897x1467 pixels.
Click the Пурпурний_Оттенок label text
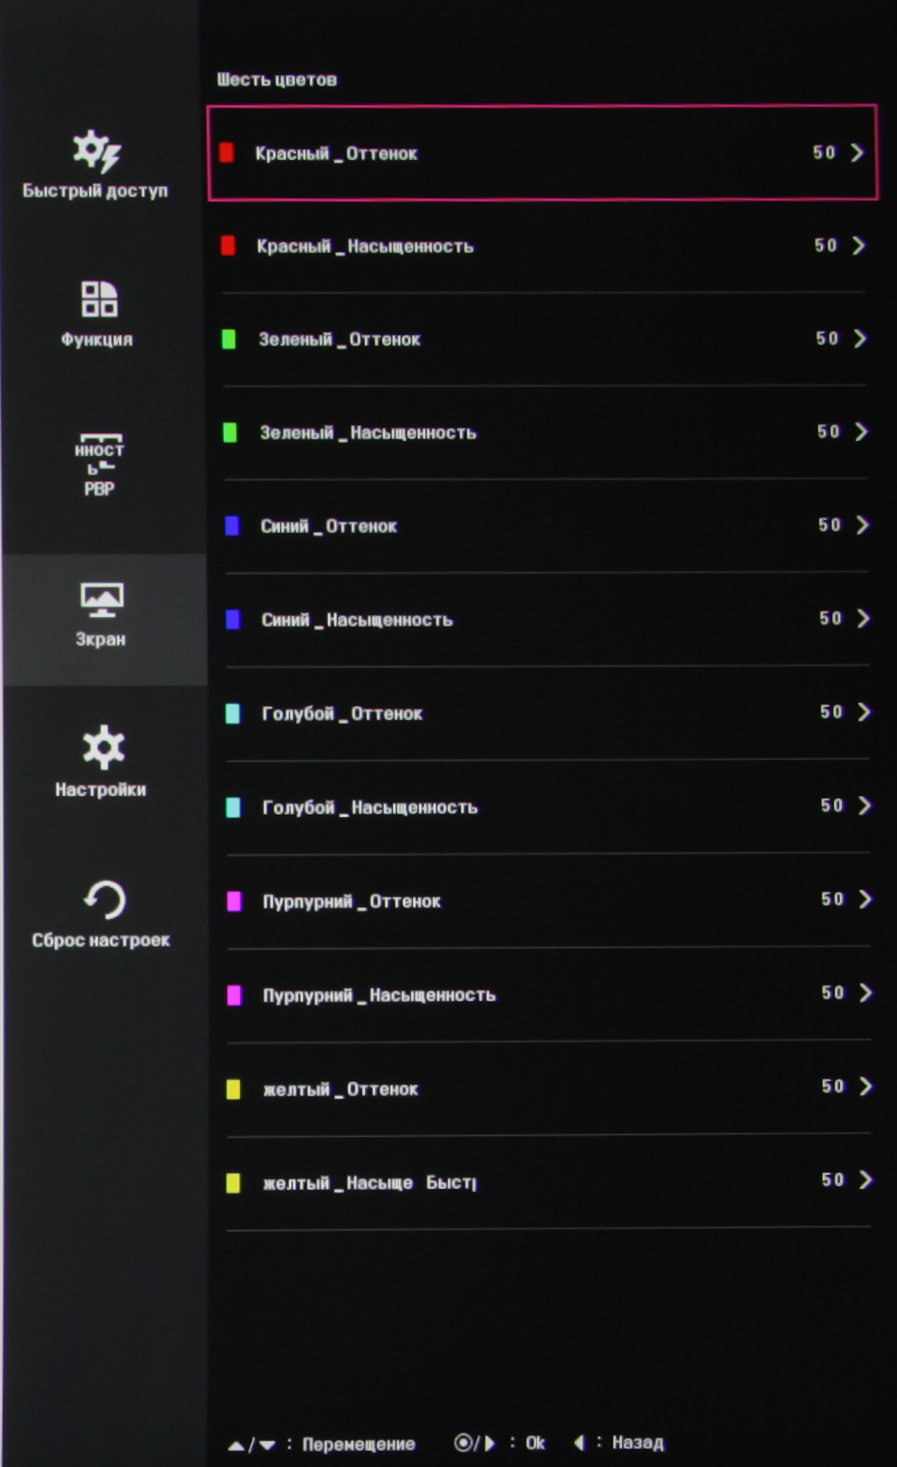pos(351,901)
